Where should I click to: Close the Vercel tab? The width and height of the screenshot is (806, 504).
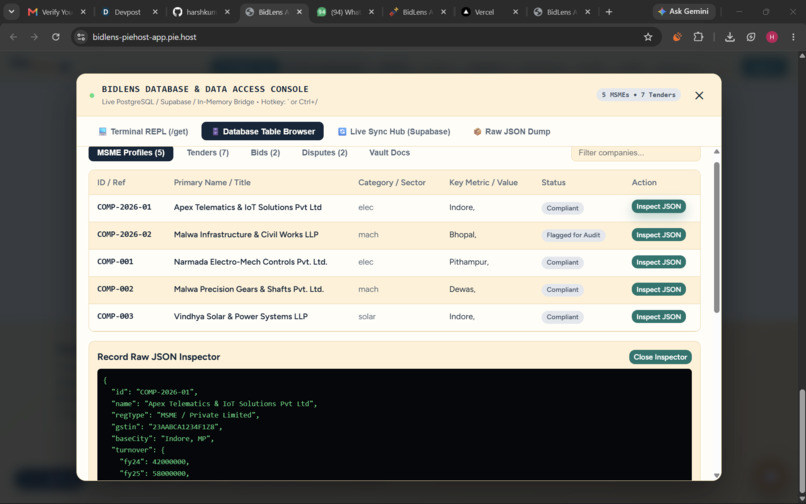(516, 12)
